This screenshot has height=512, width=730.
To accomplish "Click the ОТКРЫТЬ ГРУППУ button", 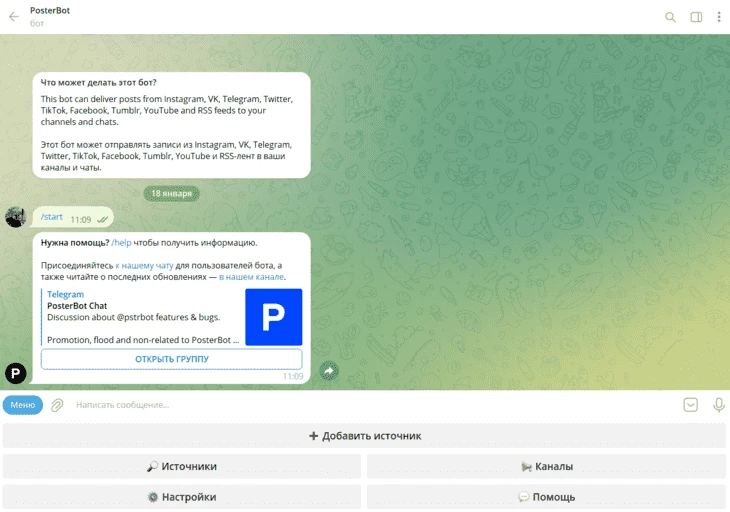I will tap(171, 359).
